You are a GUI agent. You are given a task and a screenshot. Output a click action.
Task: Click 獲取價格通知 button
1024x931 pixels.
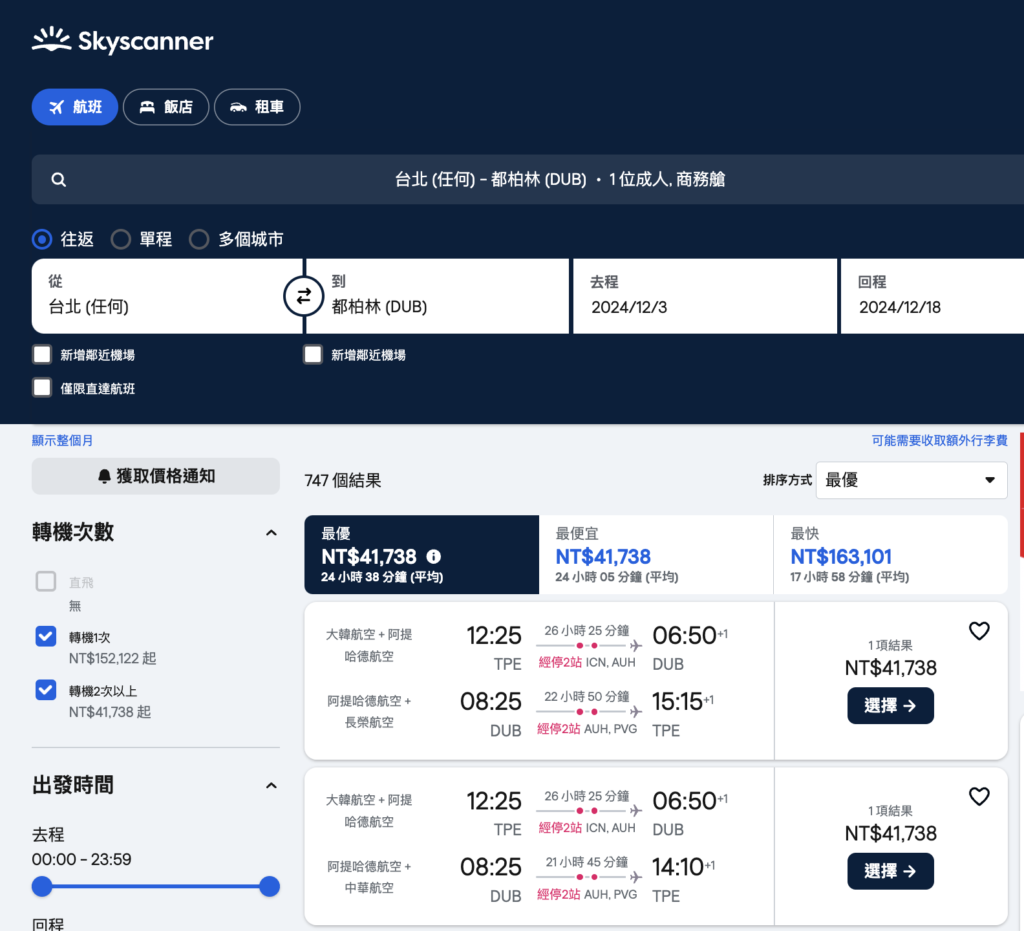click(155, 476)
